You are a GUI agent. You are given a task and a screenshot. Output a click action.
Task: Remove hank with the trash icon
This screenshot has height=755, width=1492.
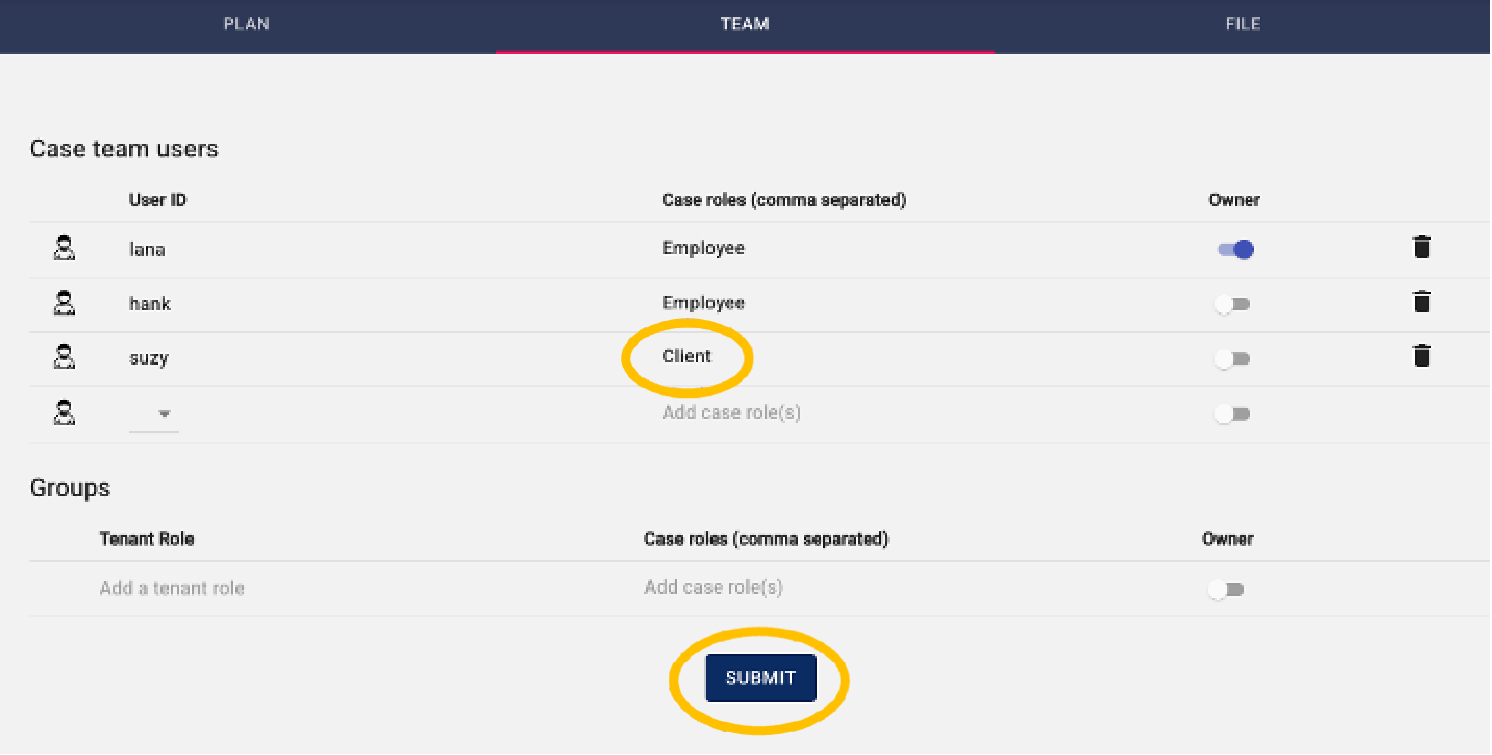tap(1422, 302)
